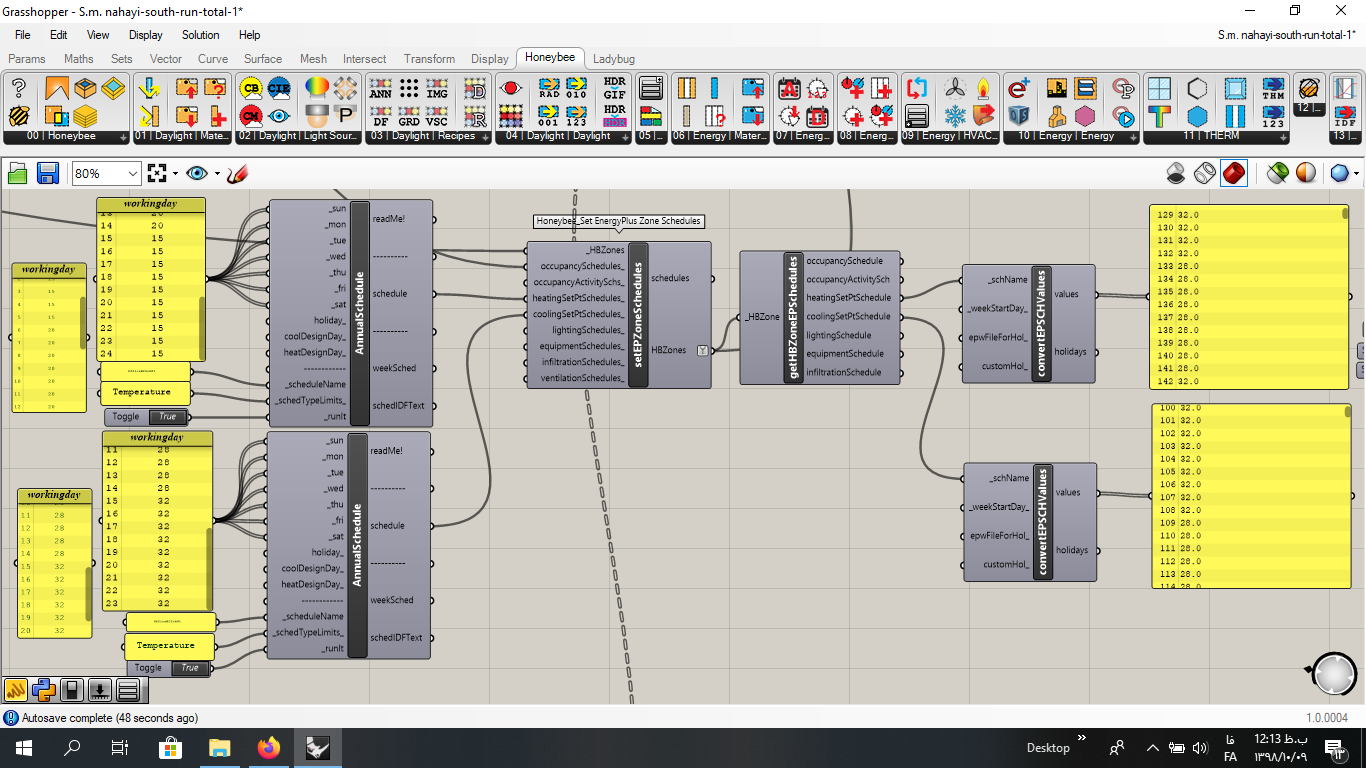Viewport: 1366px width, 768px height.
Task: Select the sketch pen tool in canvas toolbar
Action: [x=237, y=173]
